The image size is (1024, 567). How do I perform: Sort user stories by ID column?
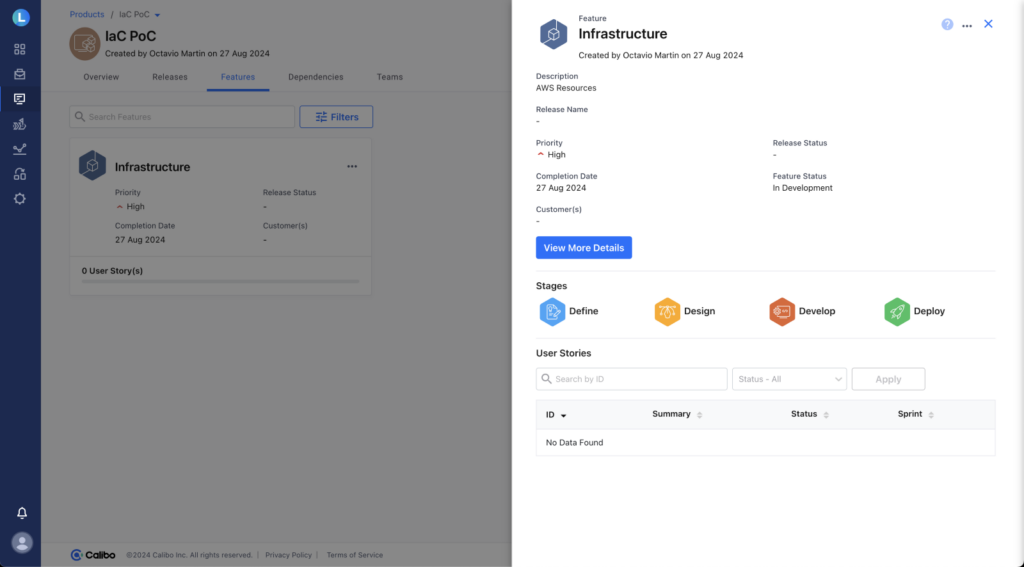[556, 415]
